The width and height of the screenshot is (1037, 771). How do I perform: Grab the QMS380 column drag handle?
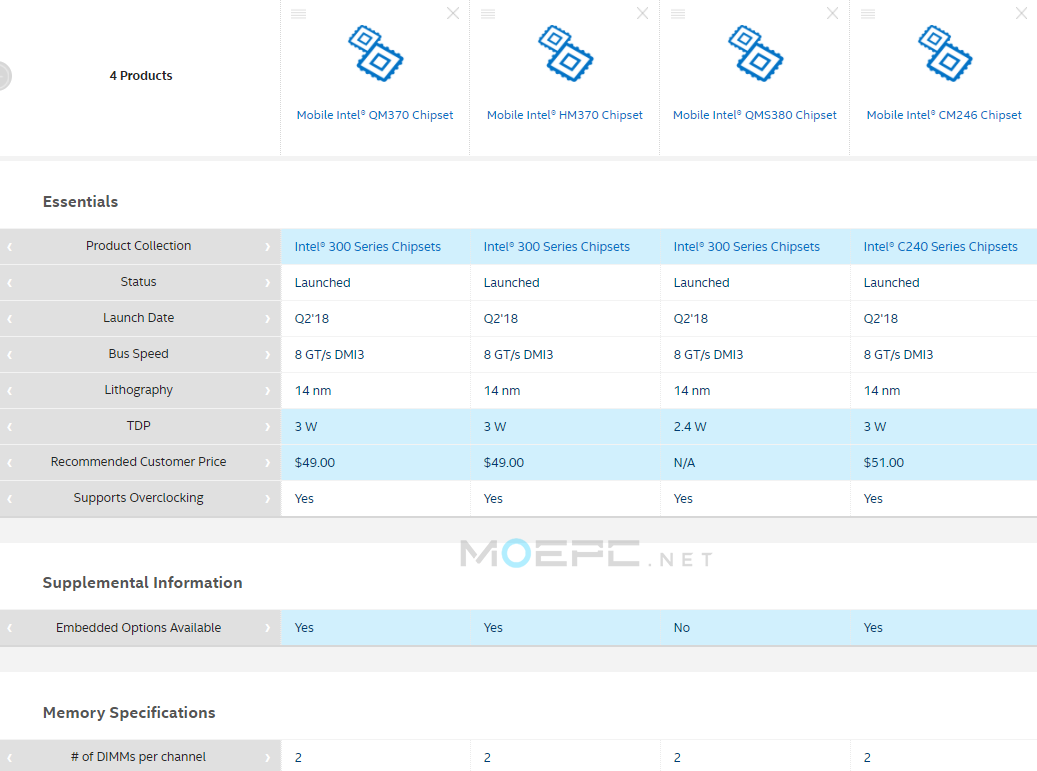point(678,14)
